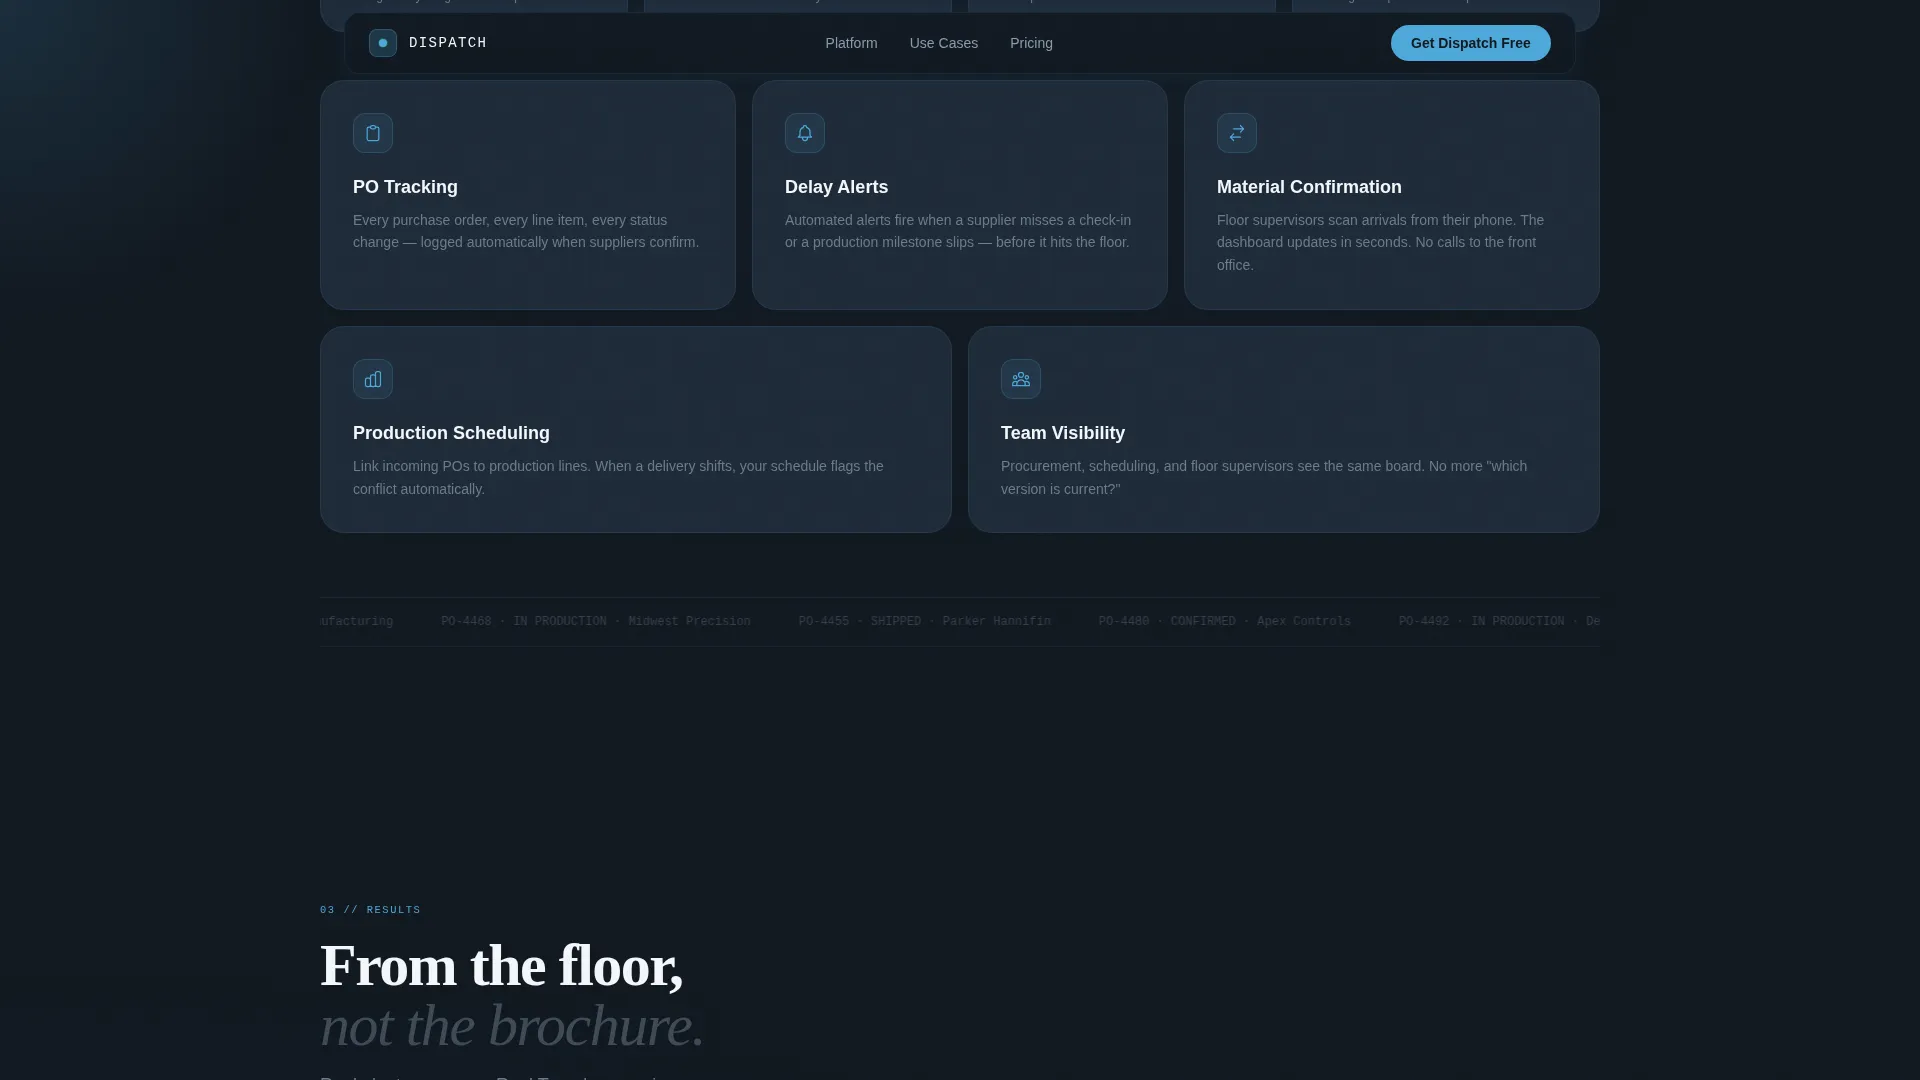Click the PO Tracking description text
1920x1080 pixels.
tap(526, 231)
